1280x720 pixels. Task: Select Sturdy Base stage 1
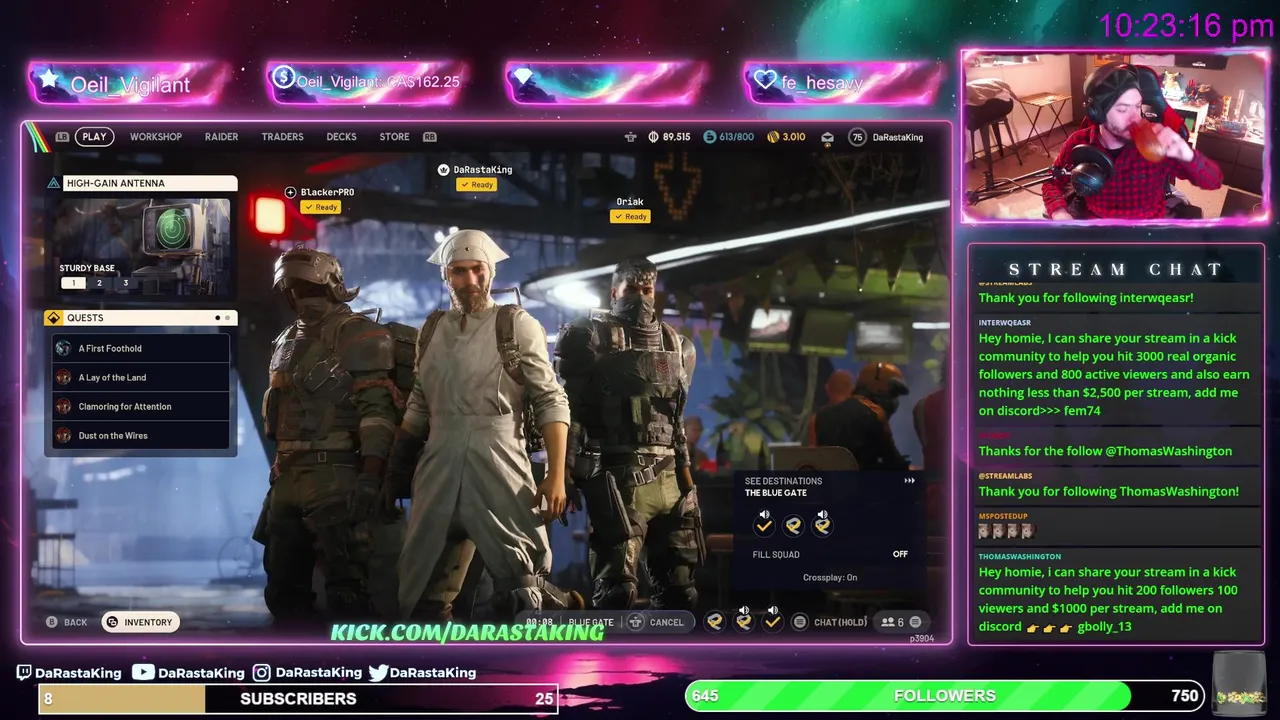(x=73, y=283)
